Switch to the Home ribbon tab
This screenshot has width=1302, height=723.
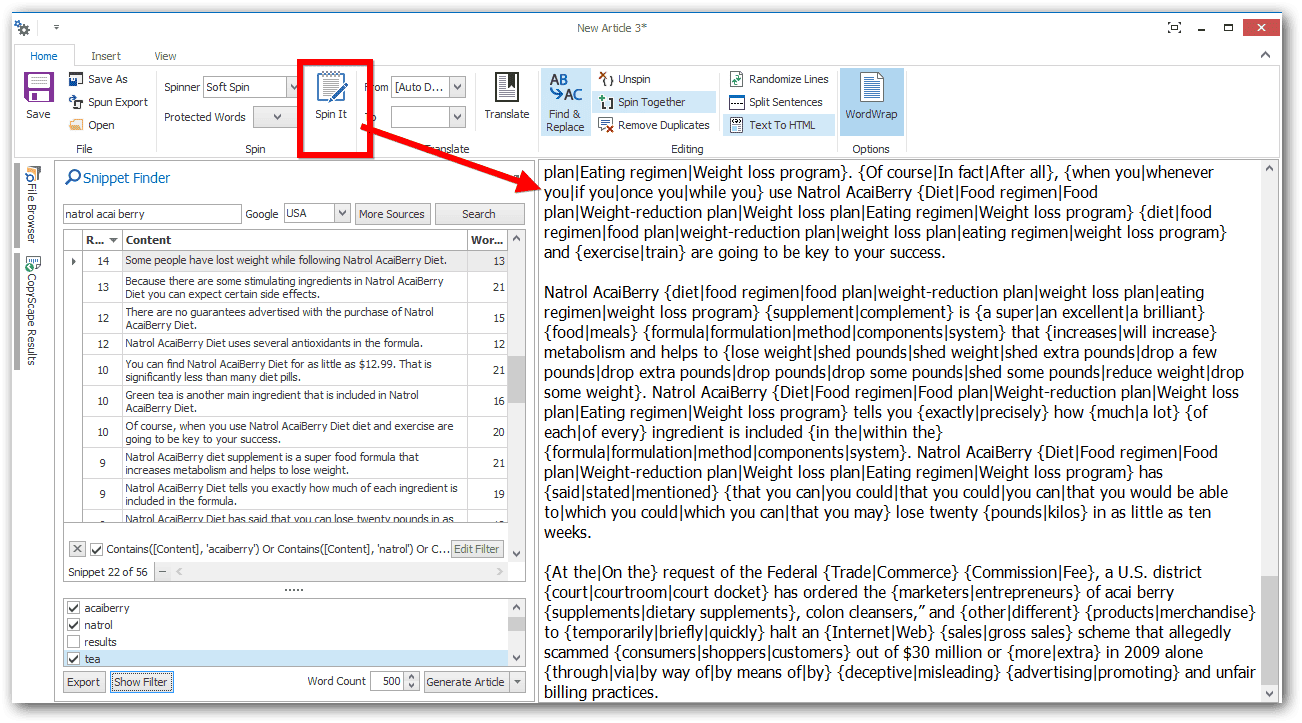(44, 56)
